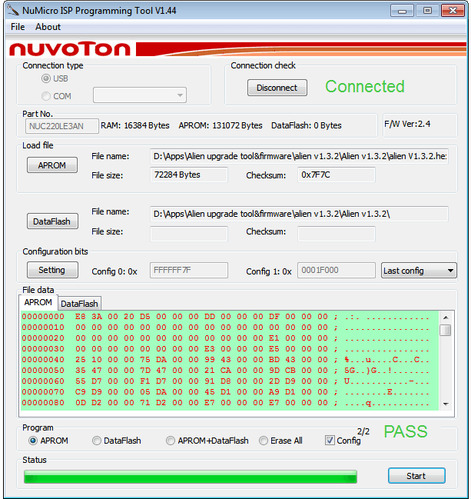
Task: Select the APROM program radio option
Action: [33, 441]
